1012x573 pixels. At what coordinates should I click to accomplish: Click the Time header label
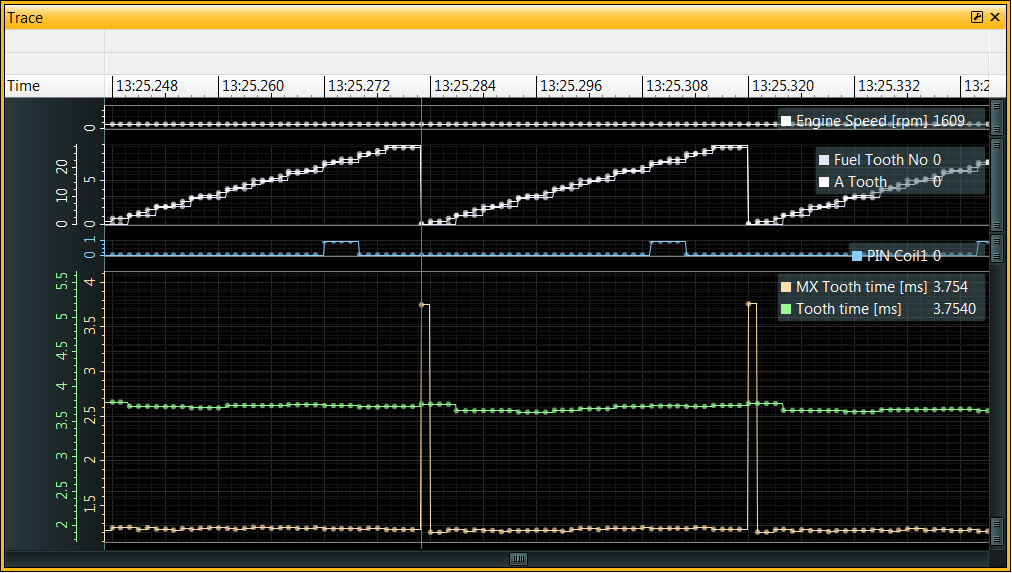[x=24, y=86]
